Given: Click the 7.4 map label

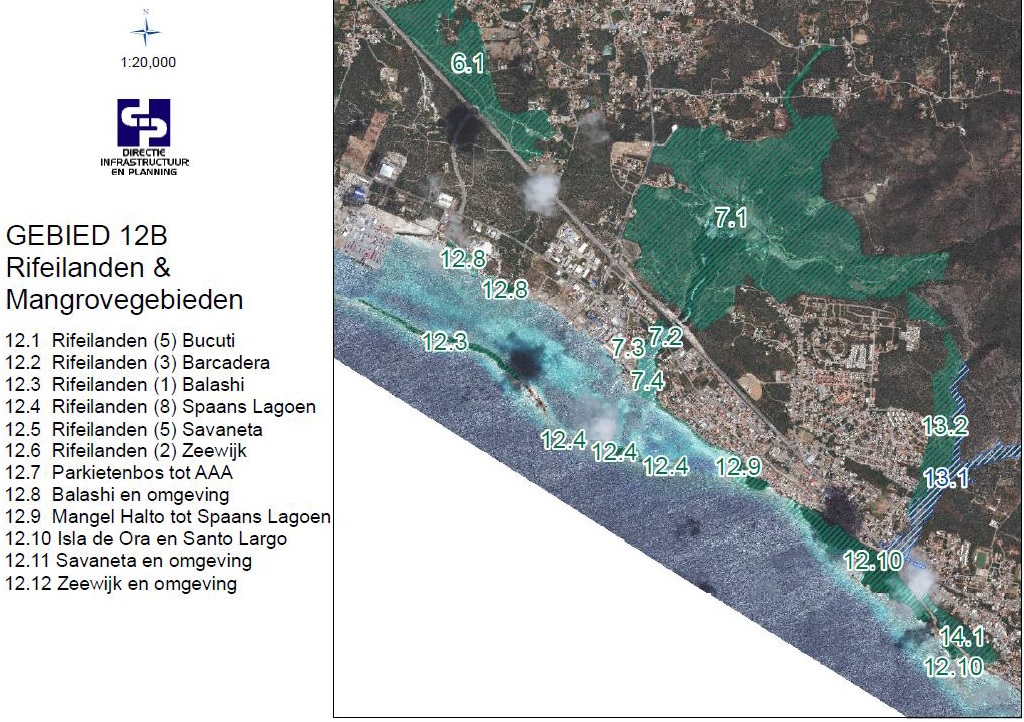Looking at the screenshot, I should point(648,380).
